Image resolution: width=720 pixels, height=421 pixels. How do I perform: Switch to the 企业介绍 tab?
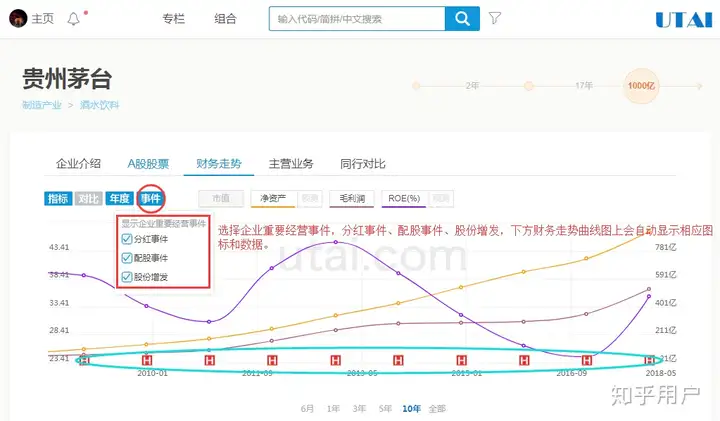coord(78,163)
